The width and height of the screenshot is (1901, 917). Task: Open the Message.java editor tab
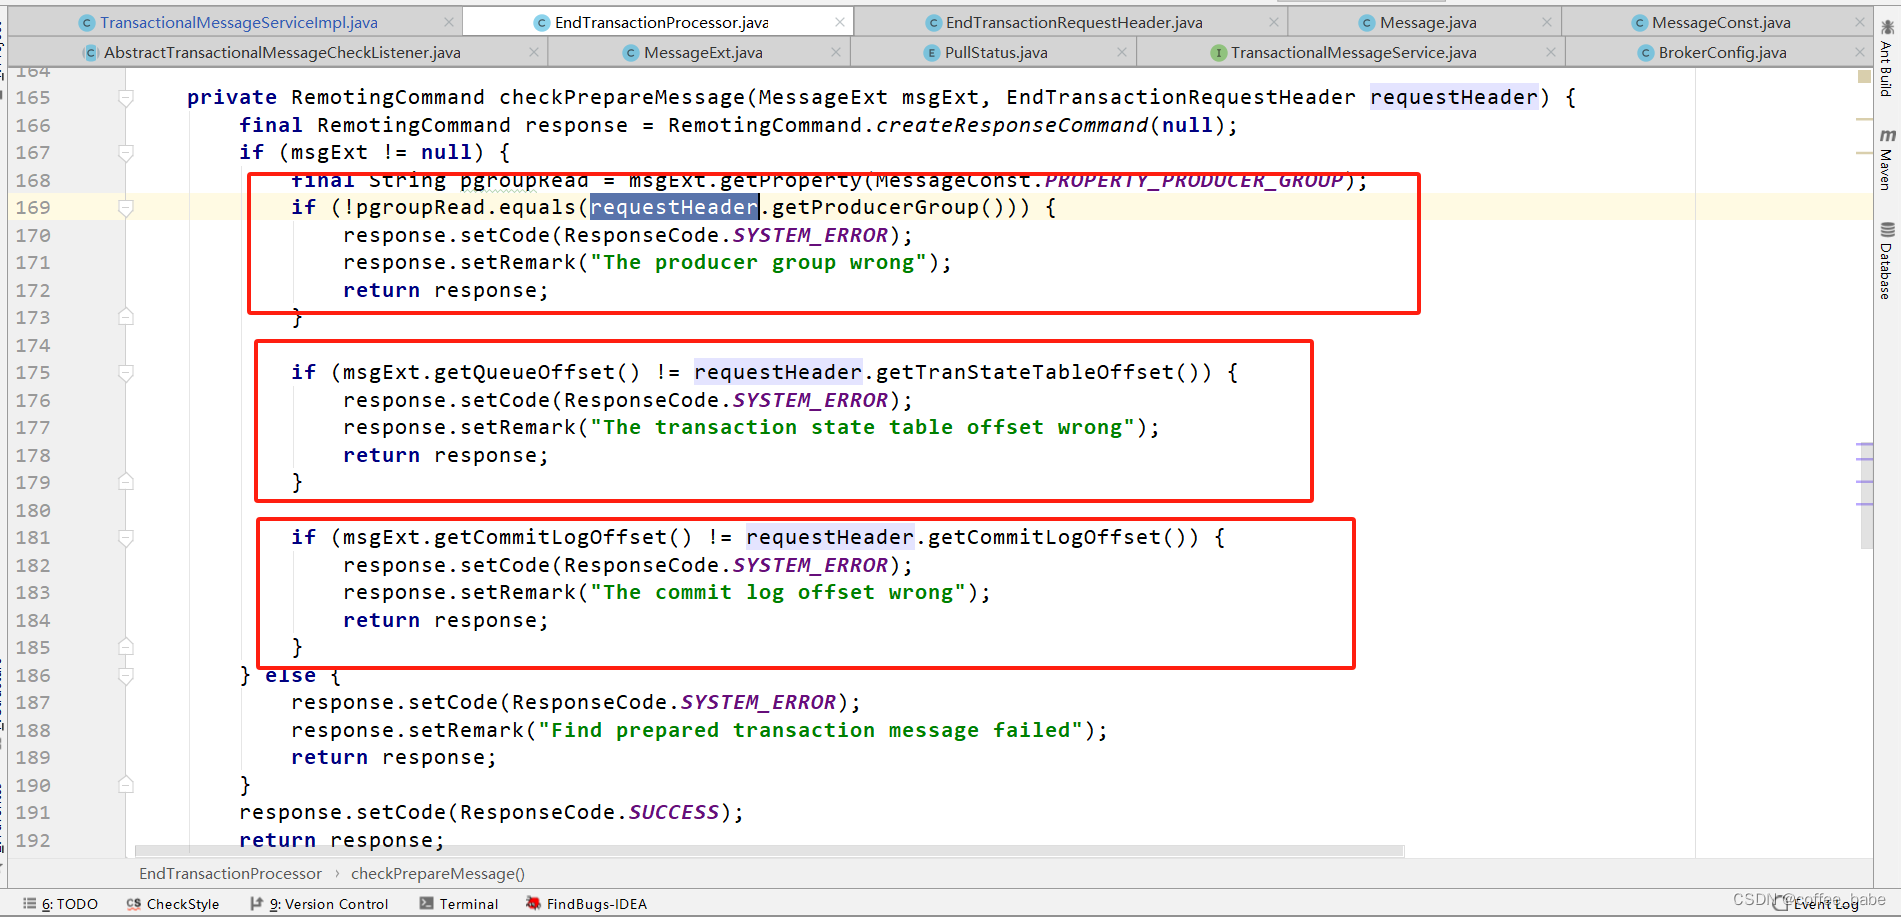pyautogui.click(x=1428, y=22)
